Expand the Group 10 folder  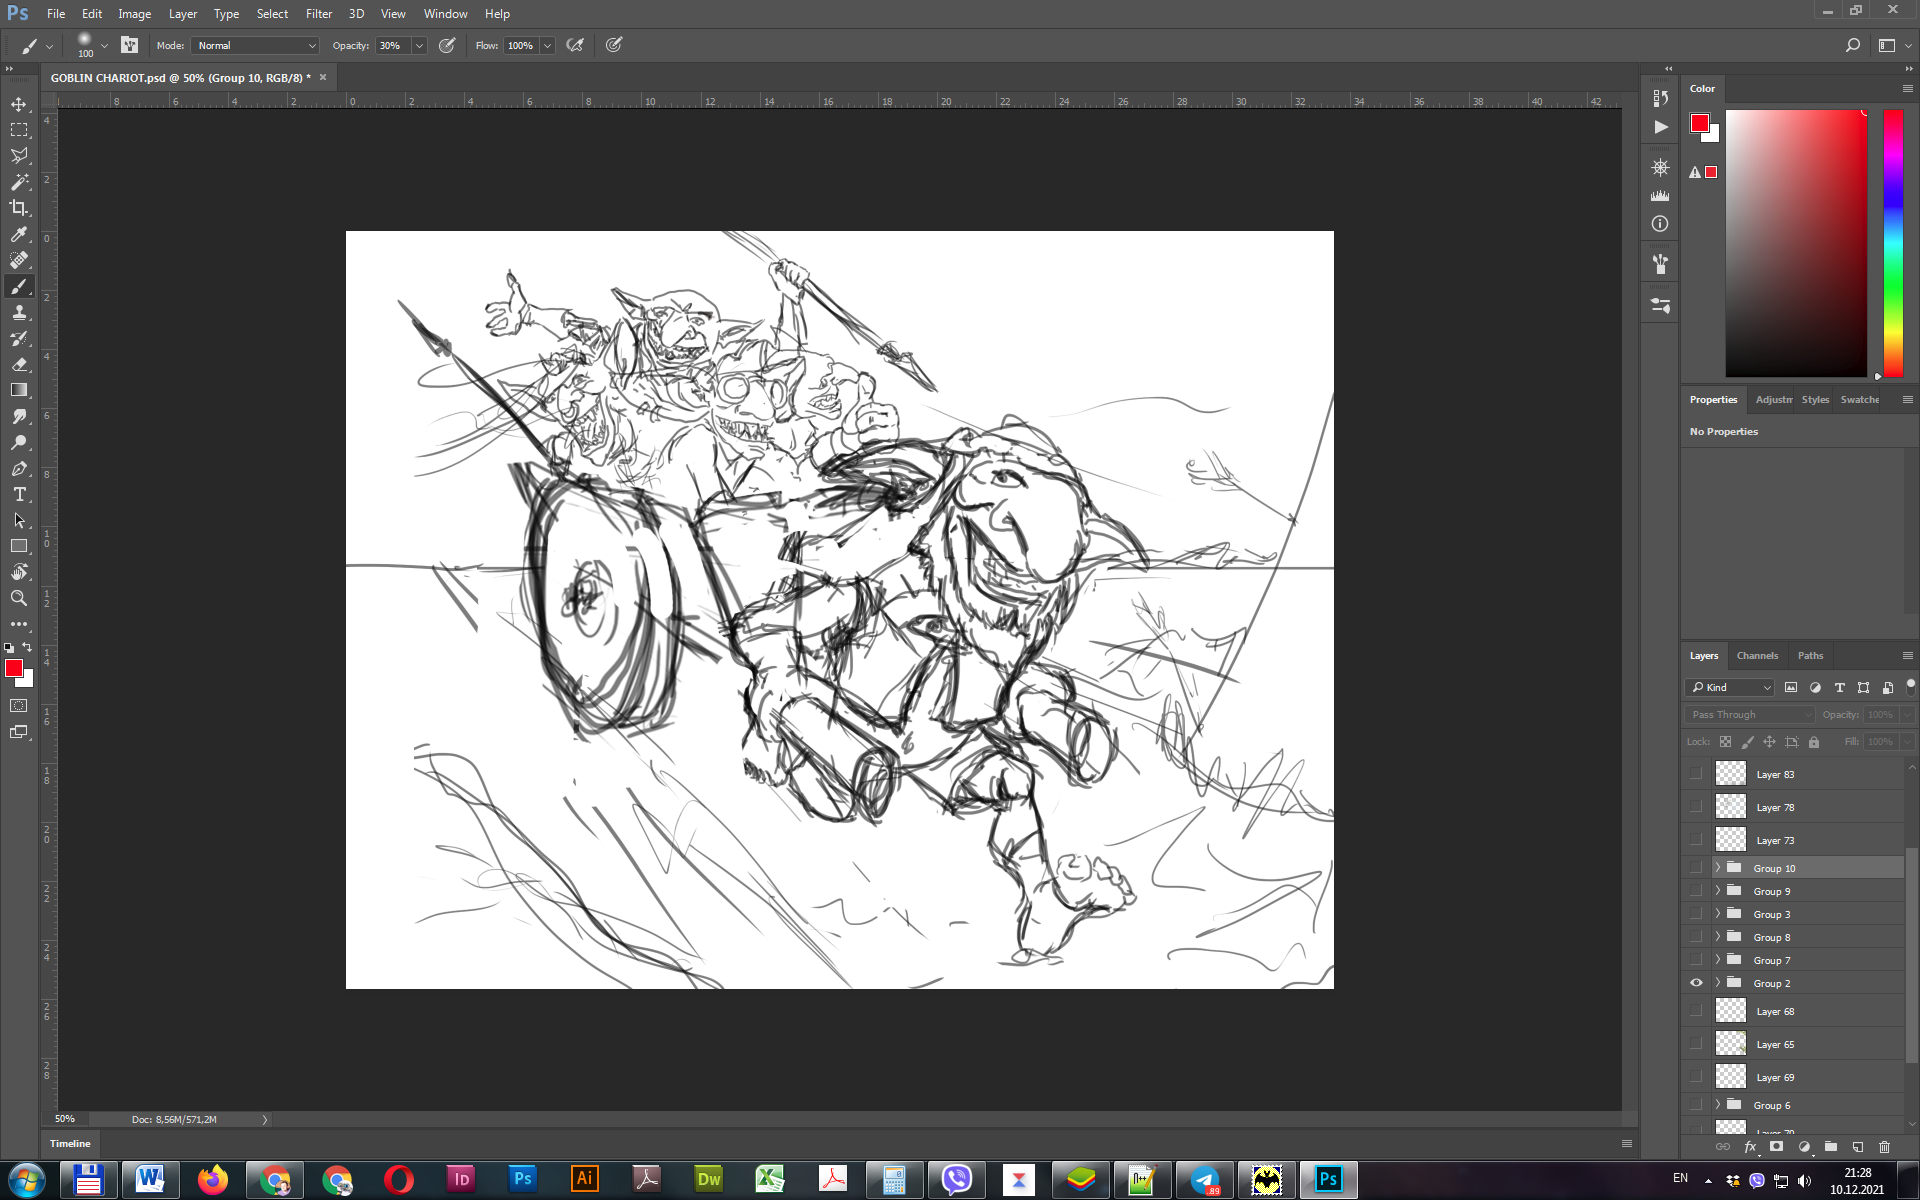[x=1717, y=868]
